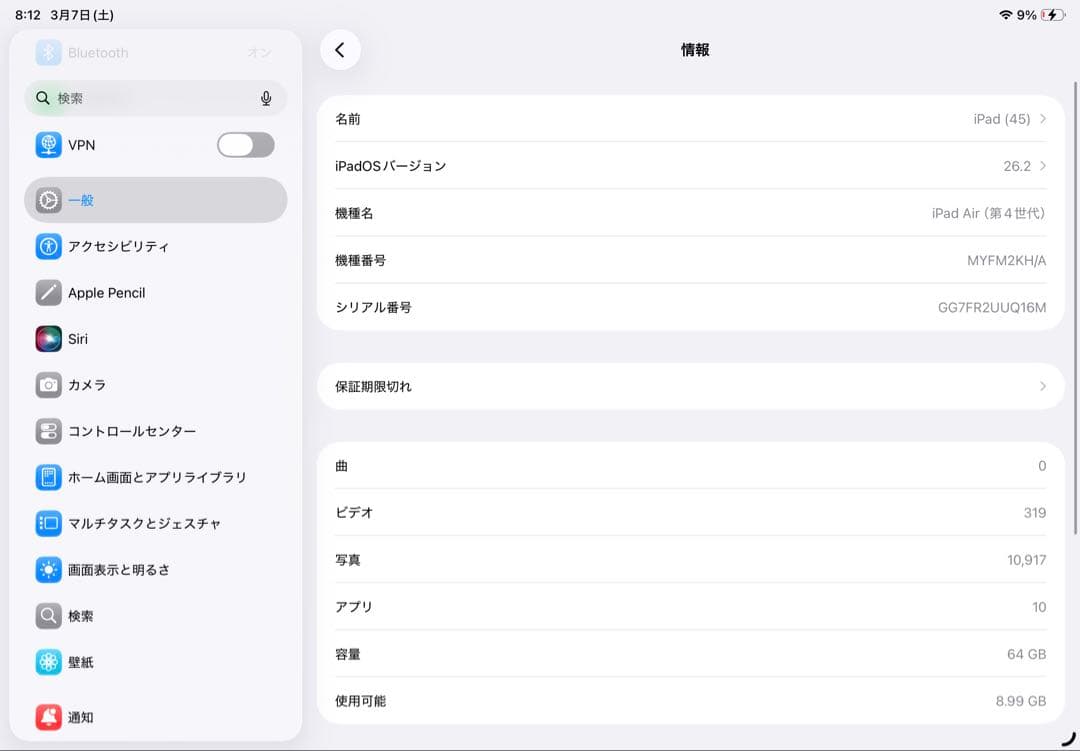Click the 写真 count 10,917
The width and height of the screenshot is (1080, 751).
point(1026,559)
